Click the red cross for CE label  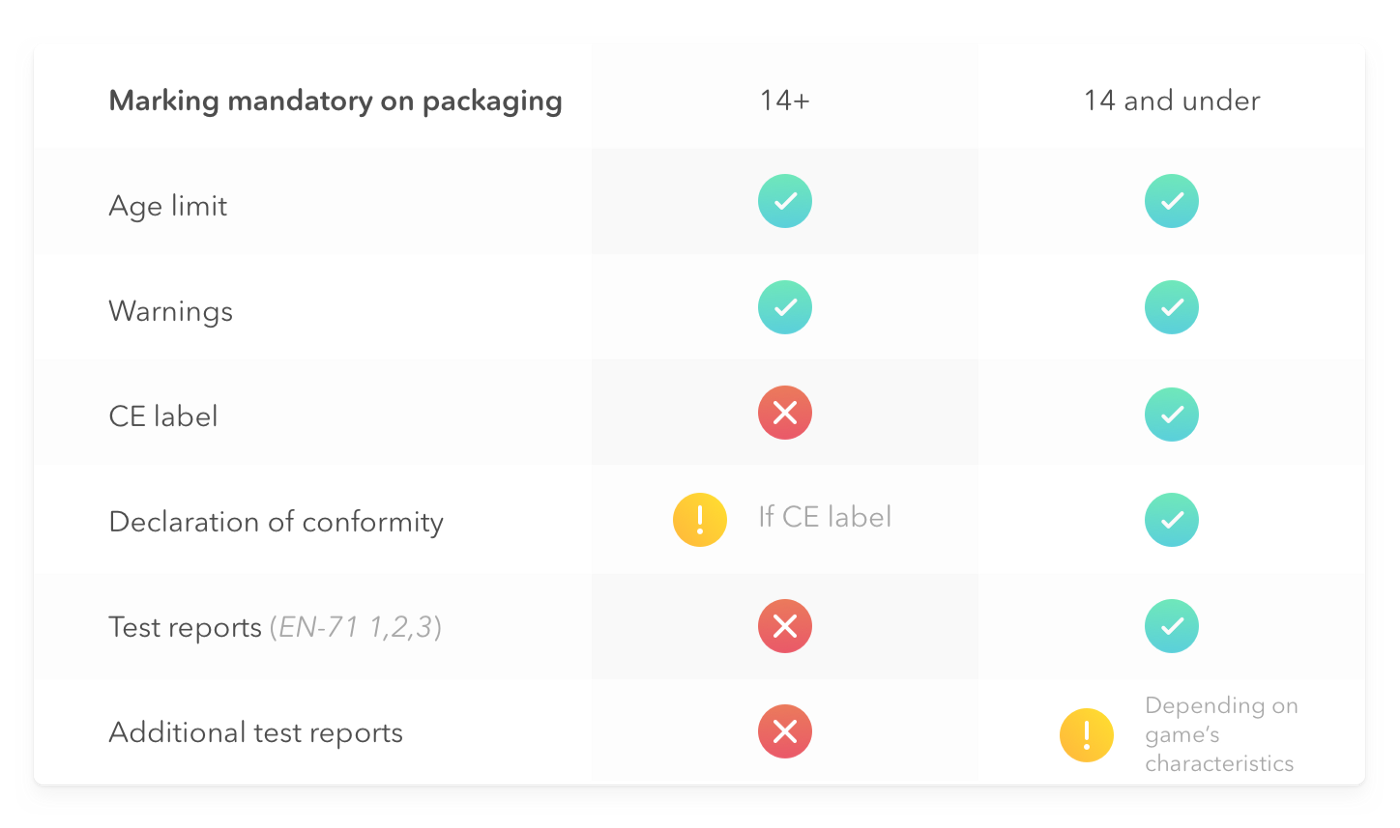click(x=785, y=413)
